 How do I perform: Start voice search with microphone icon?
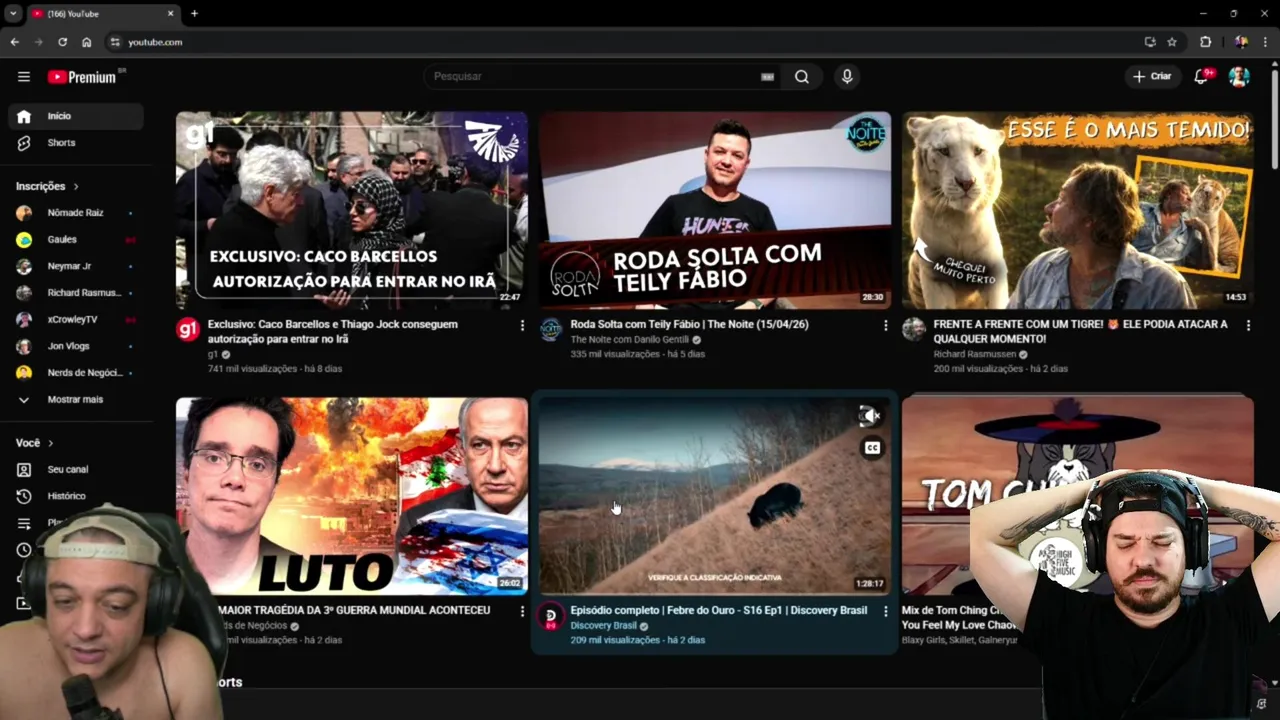click(x=847, y=77)
